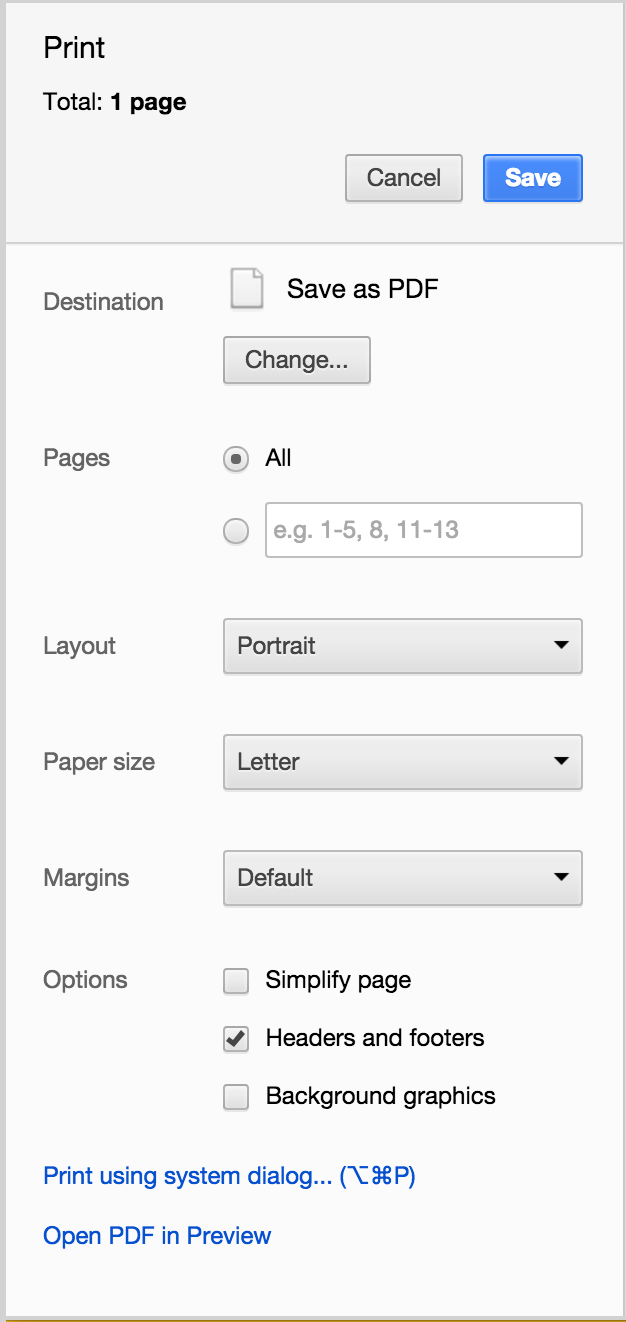The height and width of the screenshot is (1322, 626).
Task: Select Portrait layout option
Action: pos(402,646)
